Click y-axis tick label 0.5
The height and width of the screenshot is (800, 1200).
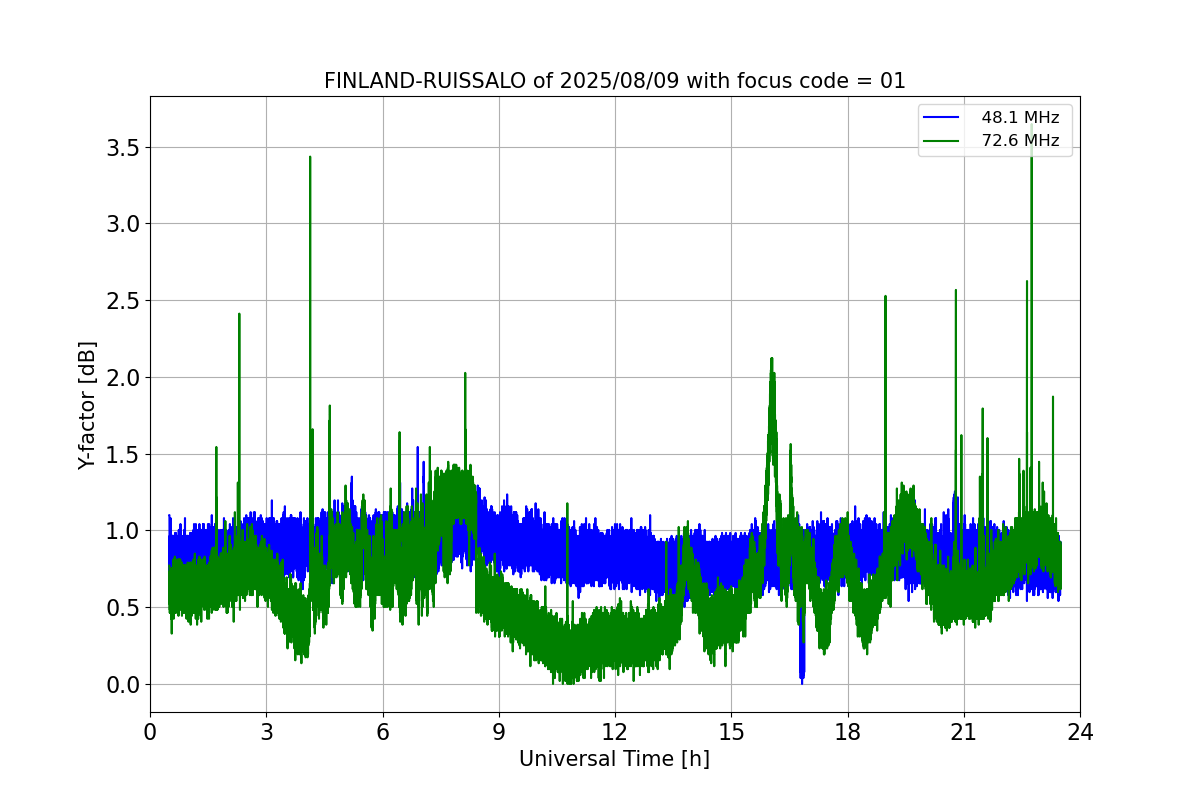click(122, 608)
